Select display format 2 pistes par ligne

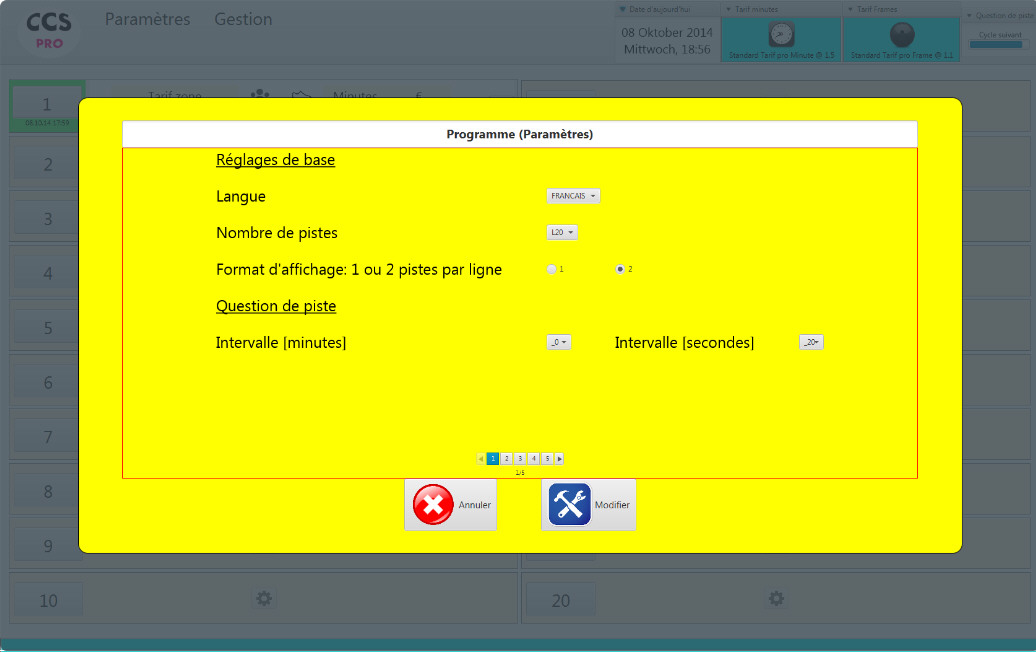tap(620, 269)
